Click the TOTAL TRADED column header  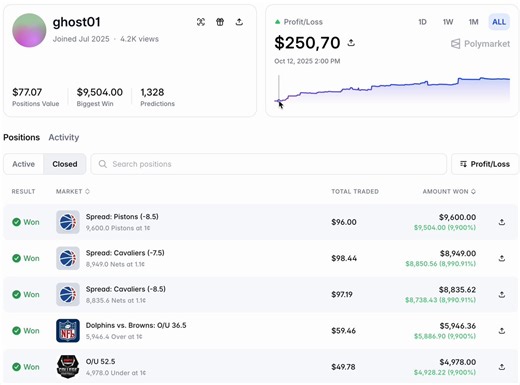click(355, 191)
